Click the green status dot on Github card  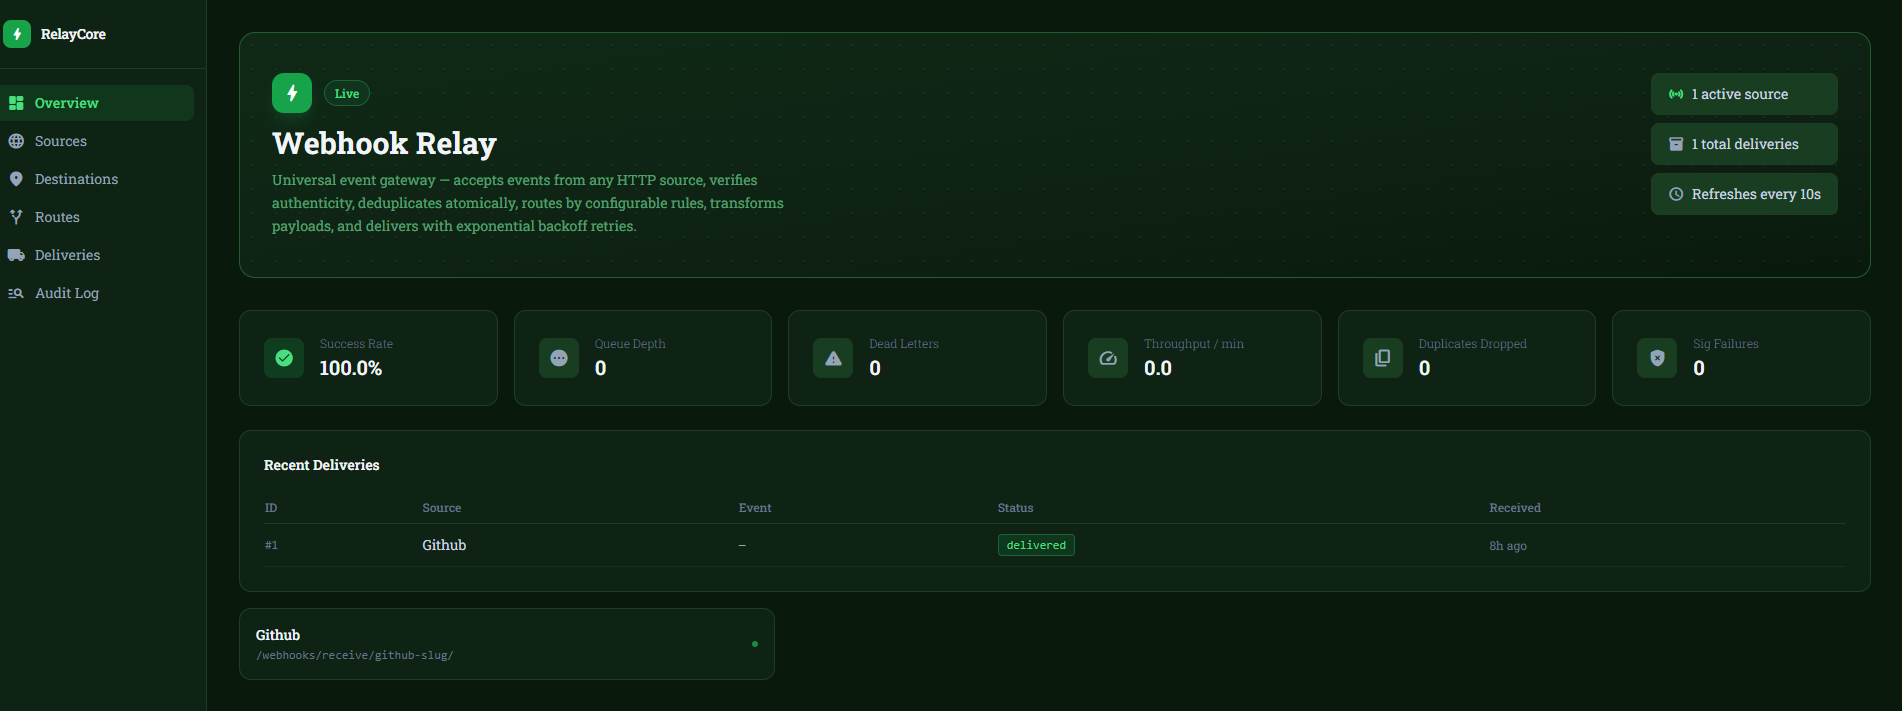pyautogui.click(x=755, y=644)
